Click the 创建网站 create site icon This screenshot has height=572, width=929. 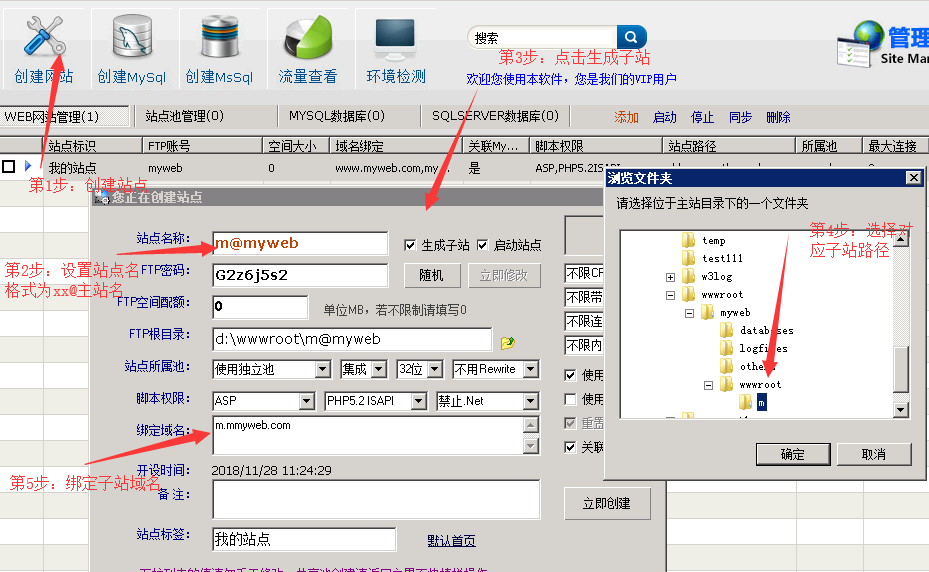(x=43, y=48)
